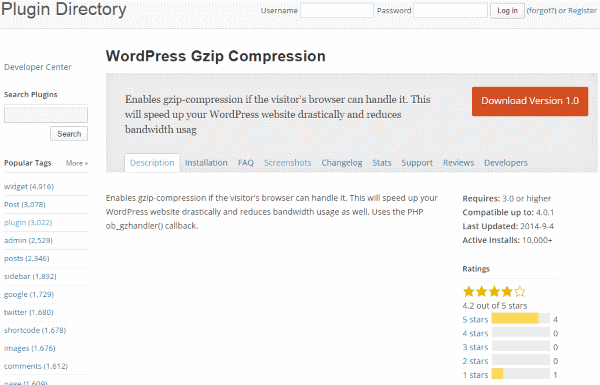Select the Description tab

click(x=152, y=163)
